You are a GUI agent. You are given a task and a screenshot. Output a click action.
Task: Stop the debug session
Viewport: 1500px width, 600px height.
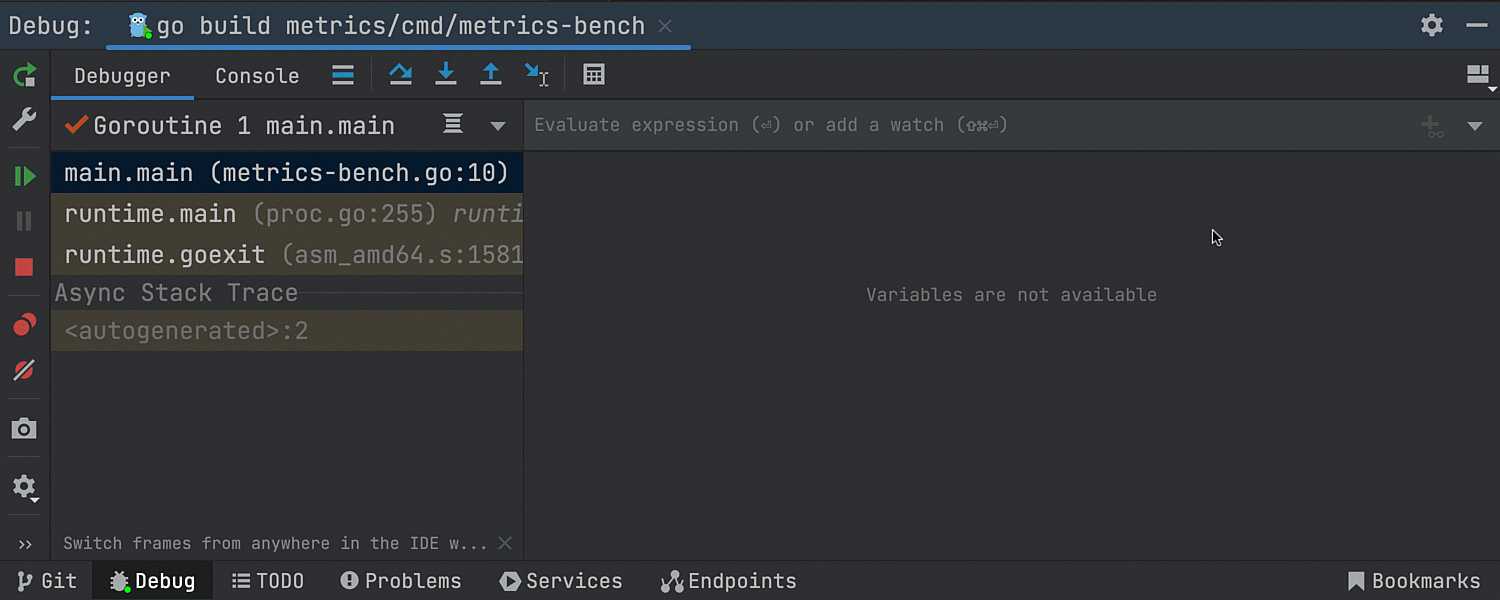pyautogui.click(x=24, y=267)
